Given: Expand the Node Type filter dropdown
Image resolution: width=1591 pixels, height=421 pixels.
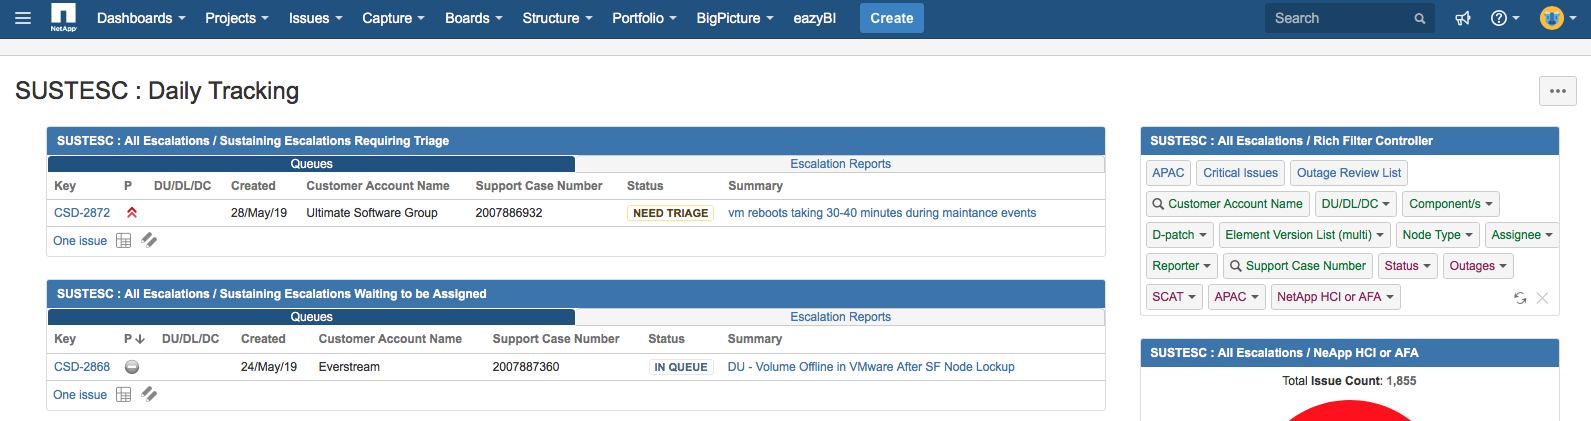Looking at the screenshot, I should [x=1438, y=235].
